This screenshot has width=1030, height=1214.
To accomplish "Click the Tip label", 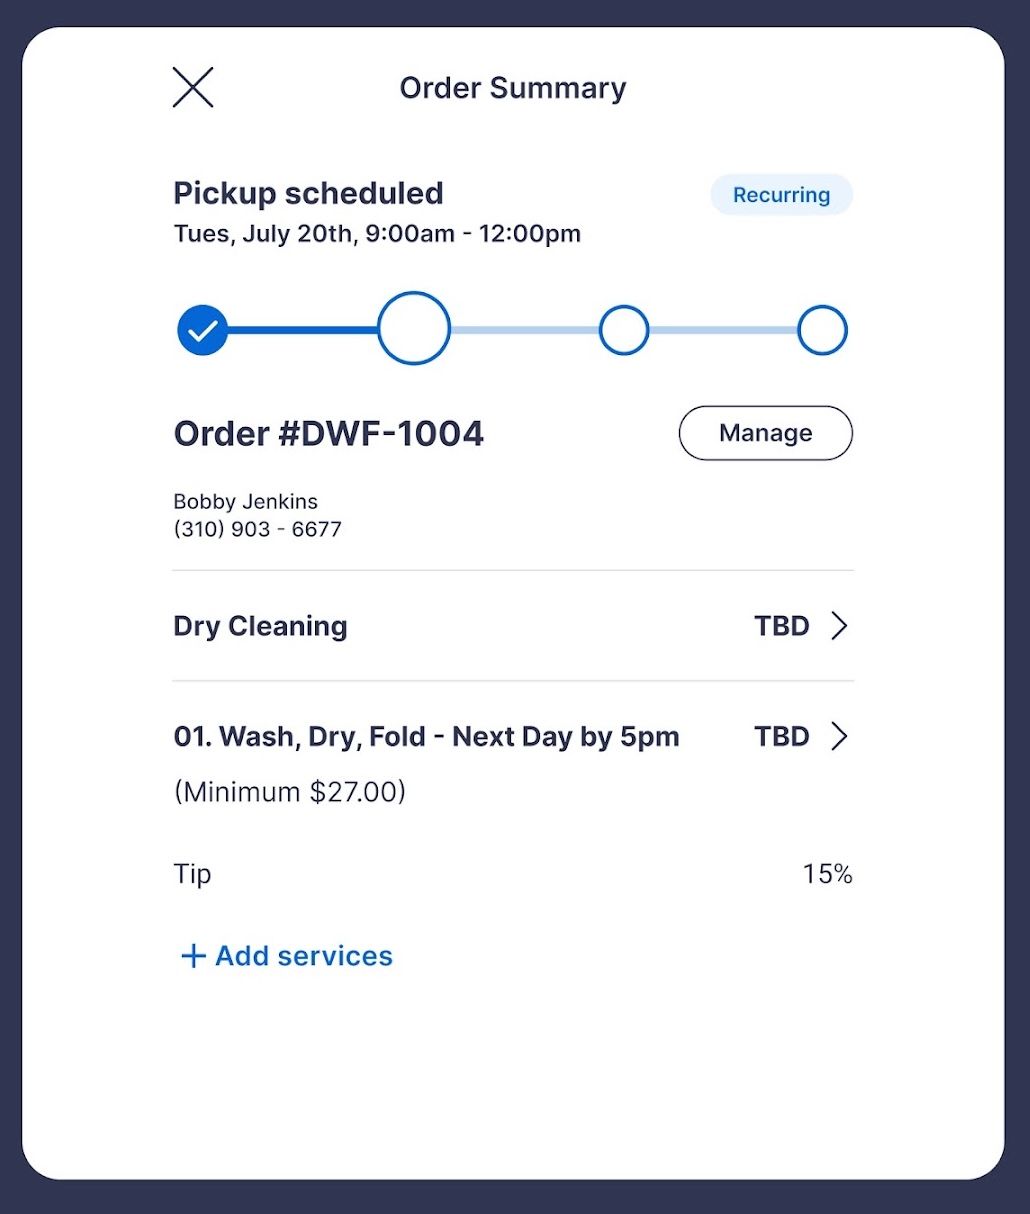I will 192,874.
